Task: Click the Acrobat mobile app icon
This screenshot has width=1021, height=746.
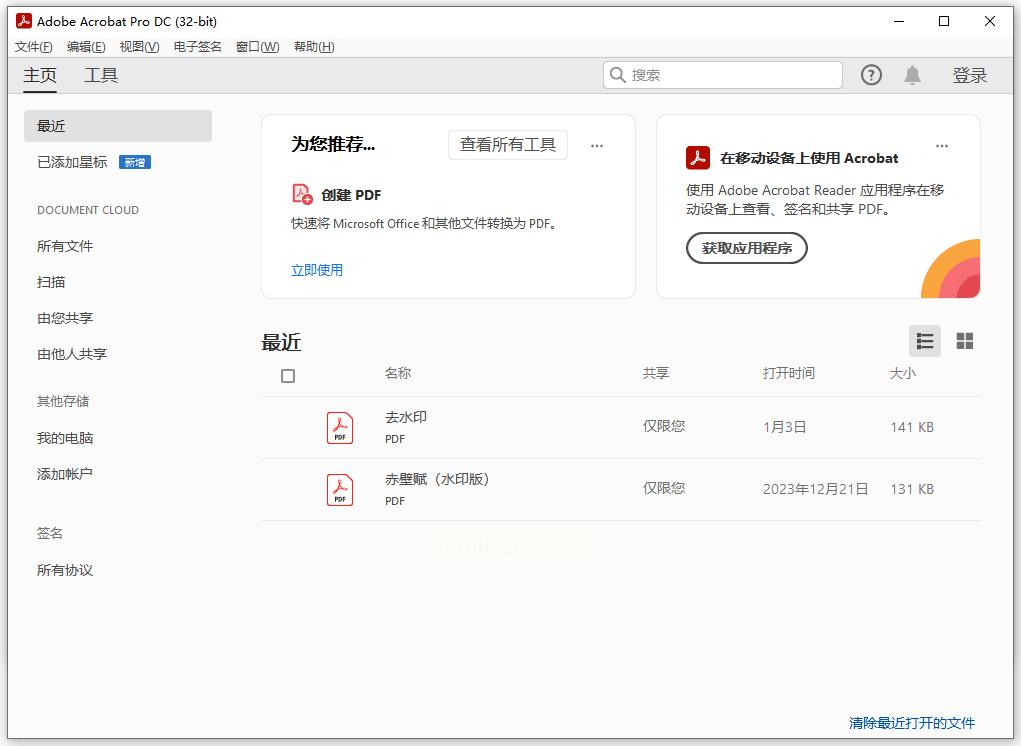Action: click(697, 158)
